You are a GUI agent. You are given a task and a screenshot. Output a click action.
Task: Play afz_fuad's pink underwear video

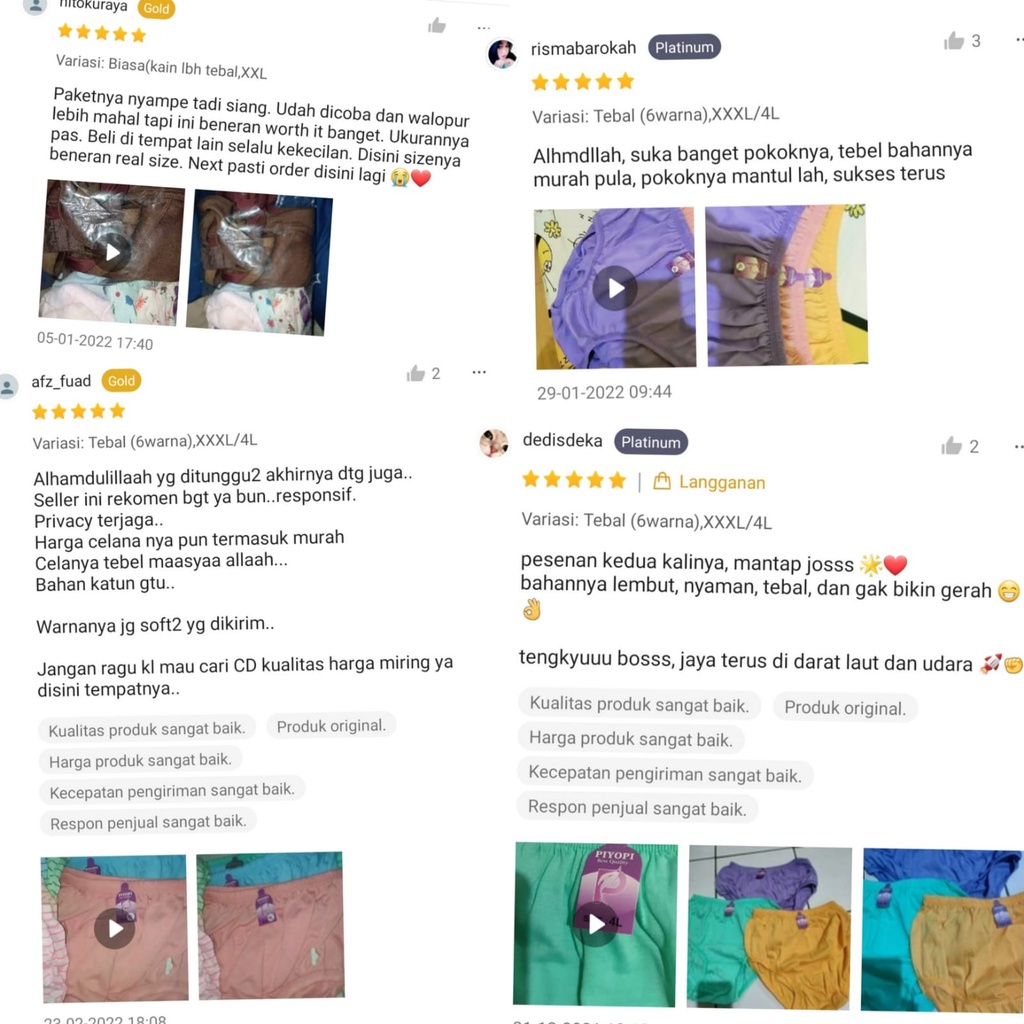pyautogui.click(x=115, y=928)
